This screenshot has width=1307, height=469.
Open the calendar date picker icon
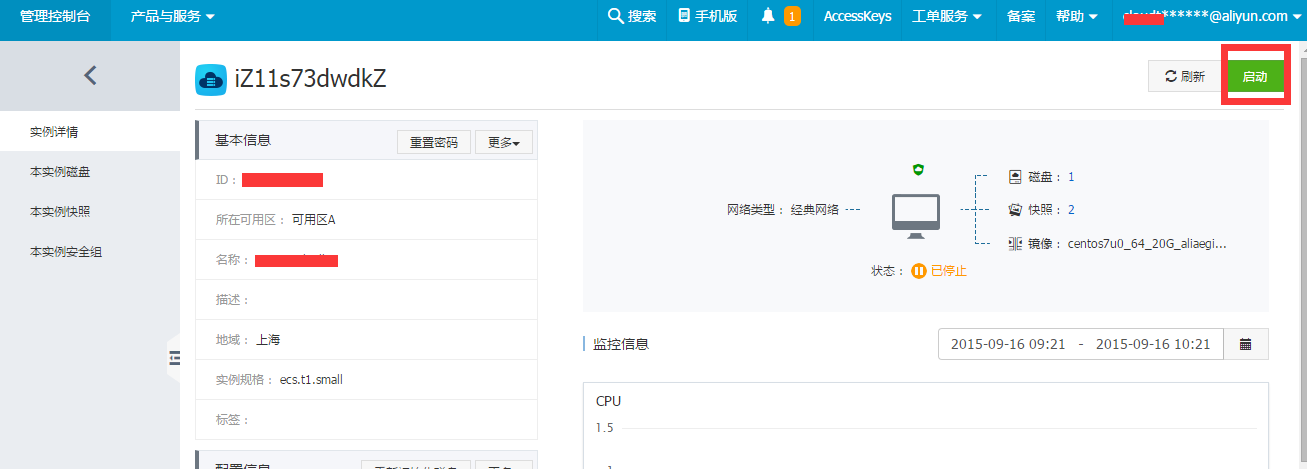click(1245, 344)
